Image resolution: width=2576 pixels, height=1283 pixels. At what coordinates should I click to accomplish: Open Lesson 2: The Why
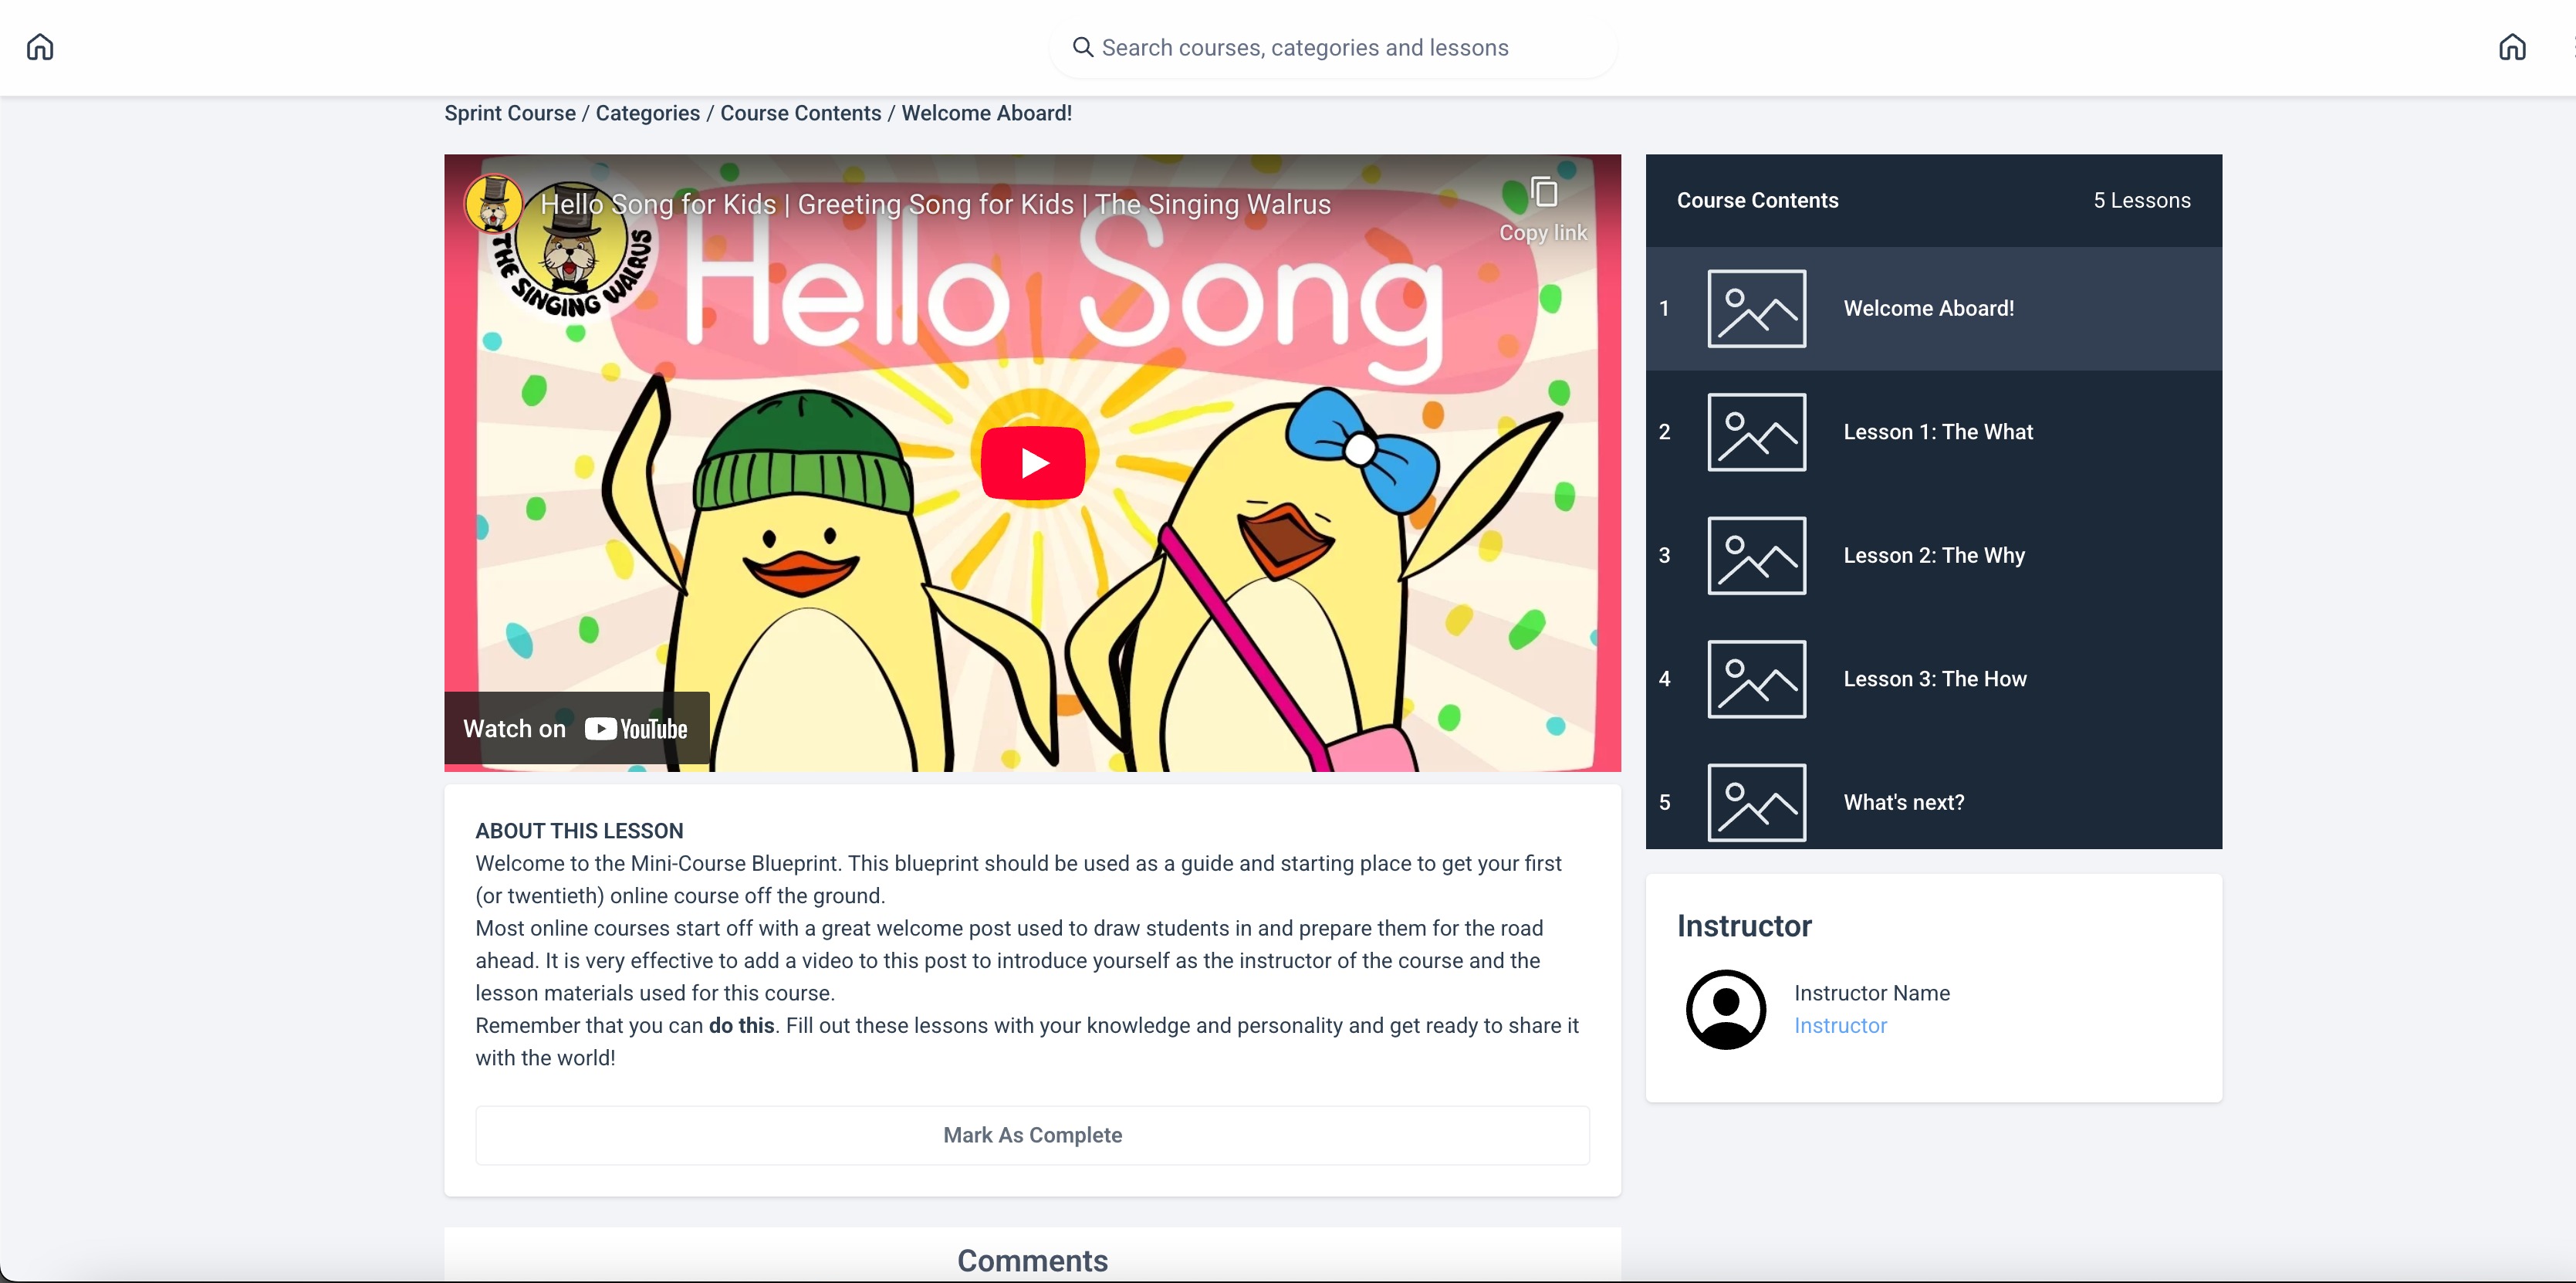[1933, 556]
